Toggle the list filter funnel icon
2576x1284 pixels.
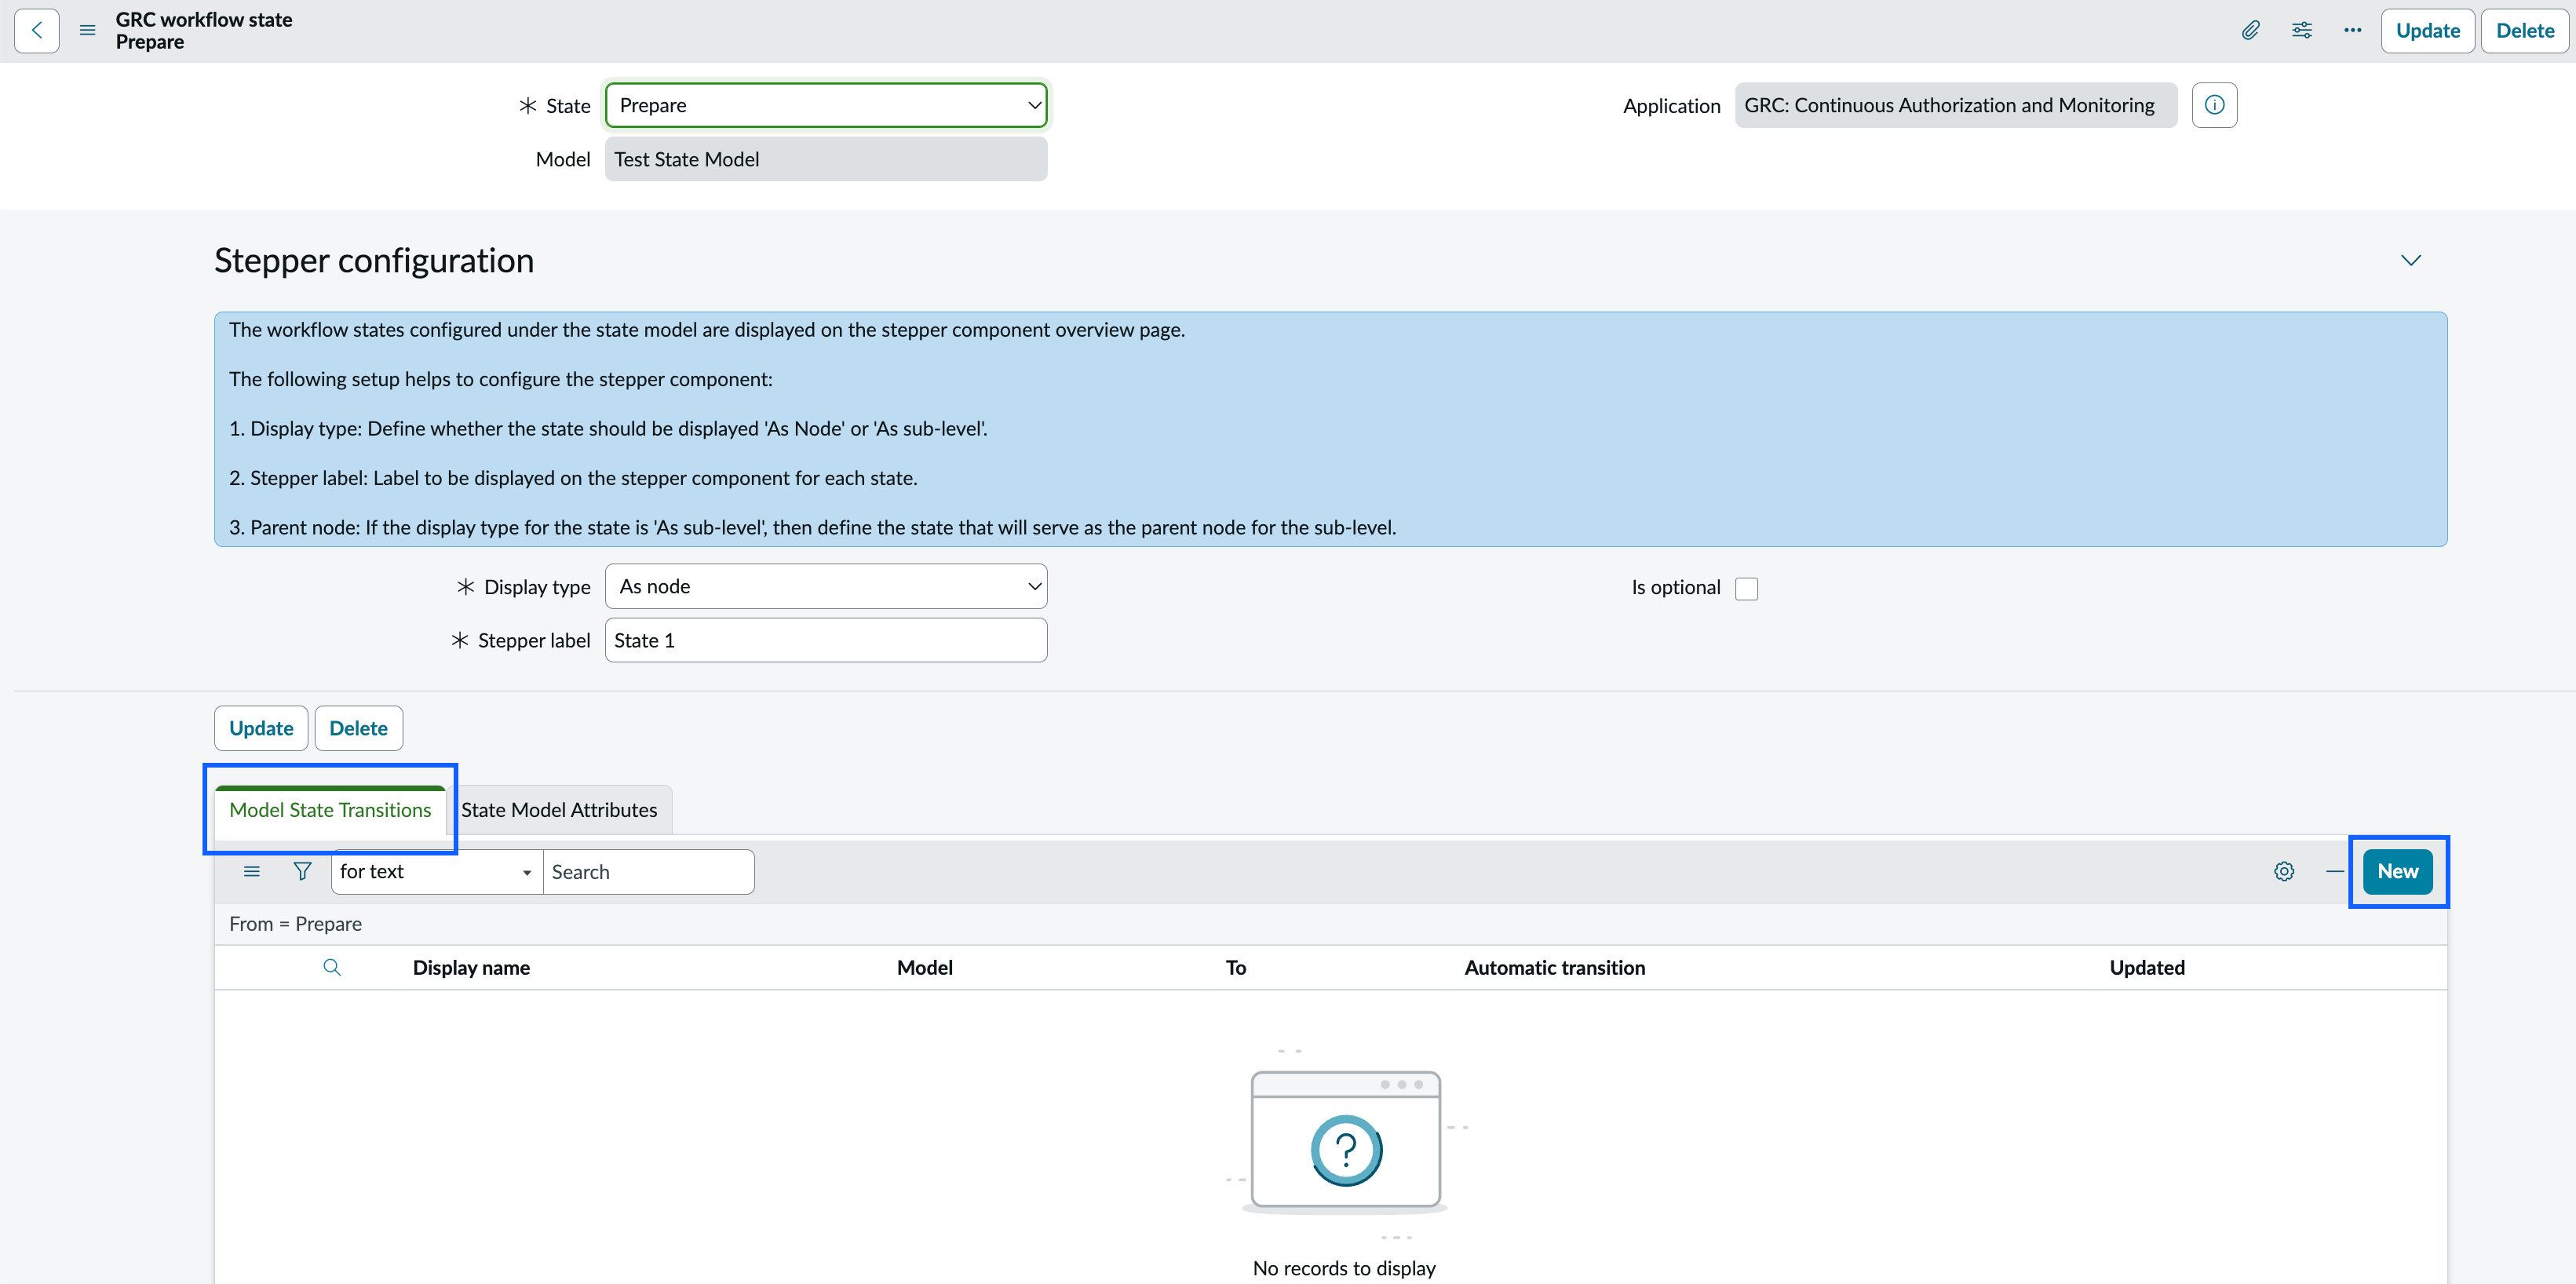point(302,872)
